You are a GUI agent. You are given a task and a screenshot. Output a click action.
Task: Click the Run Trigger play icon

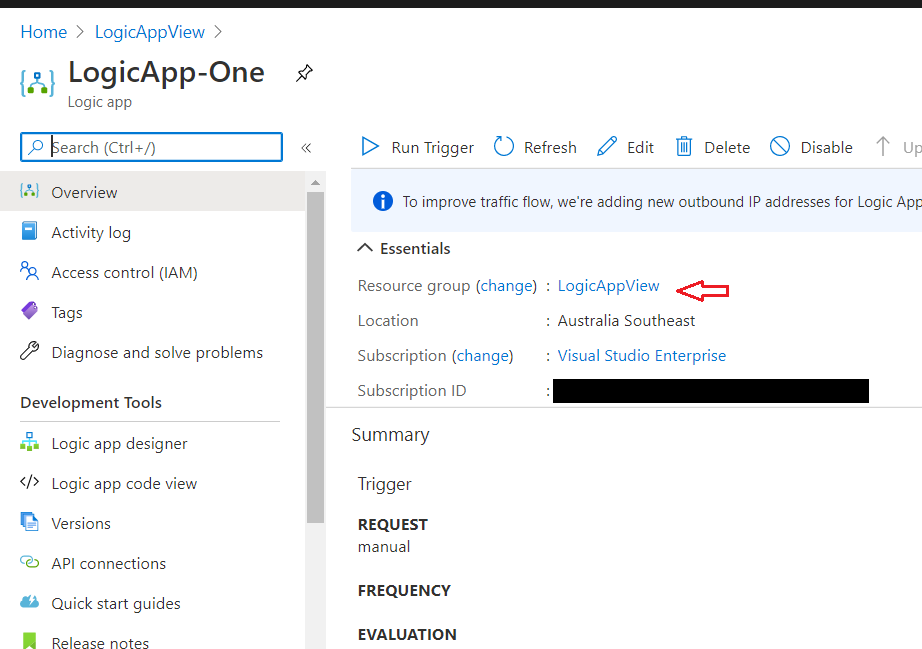370,146
